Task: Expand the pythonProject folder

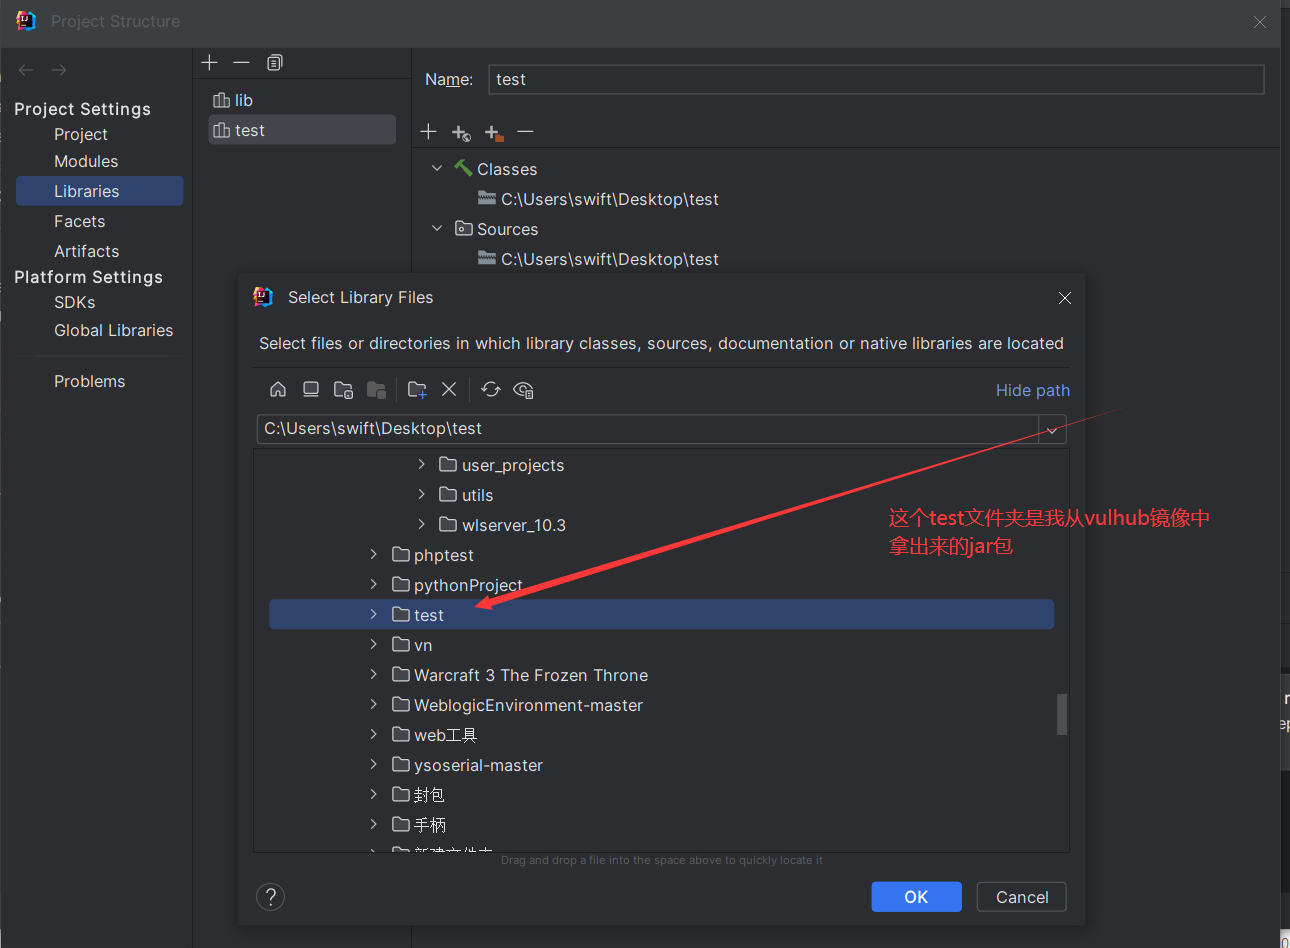Action: (374, 584)
